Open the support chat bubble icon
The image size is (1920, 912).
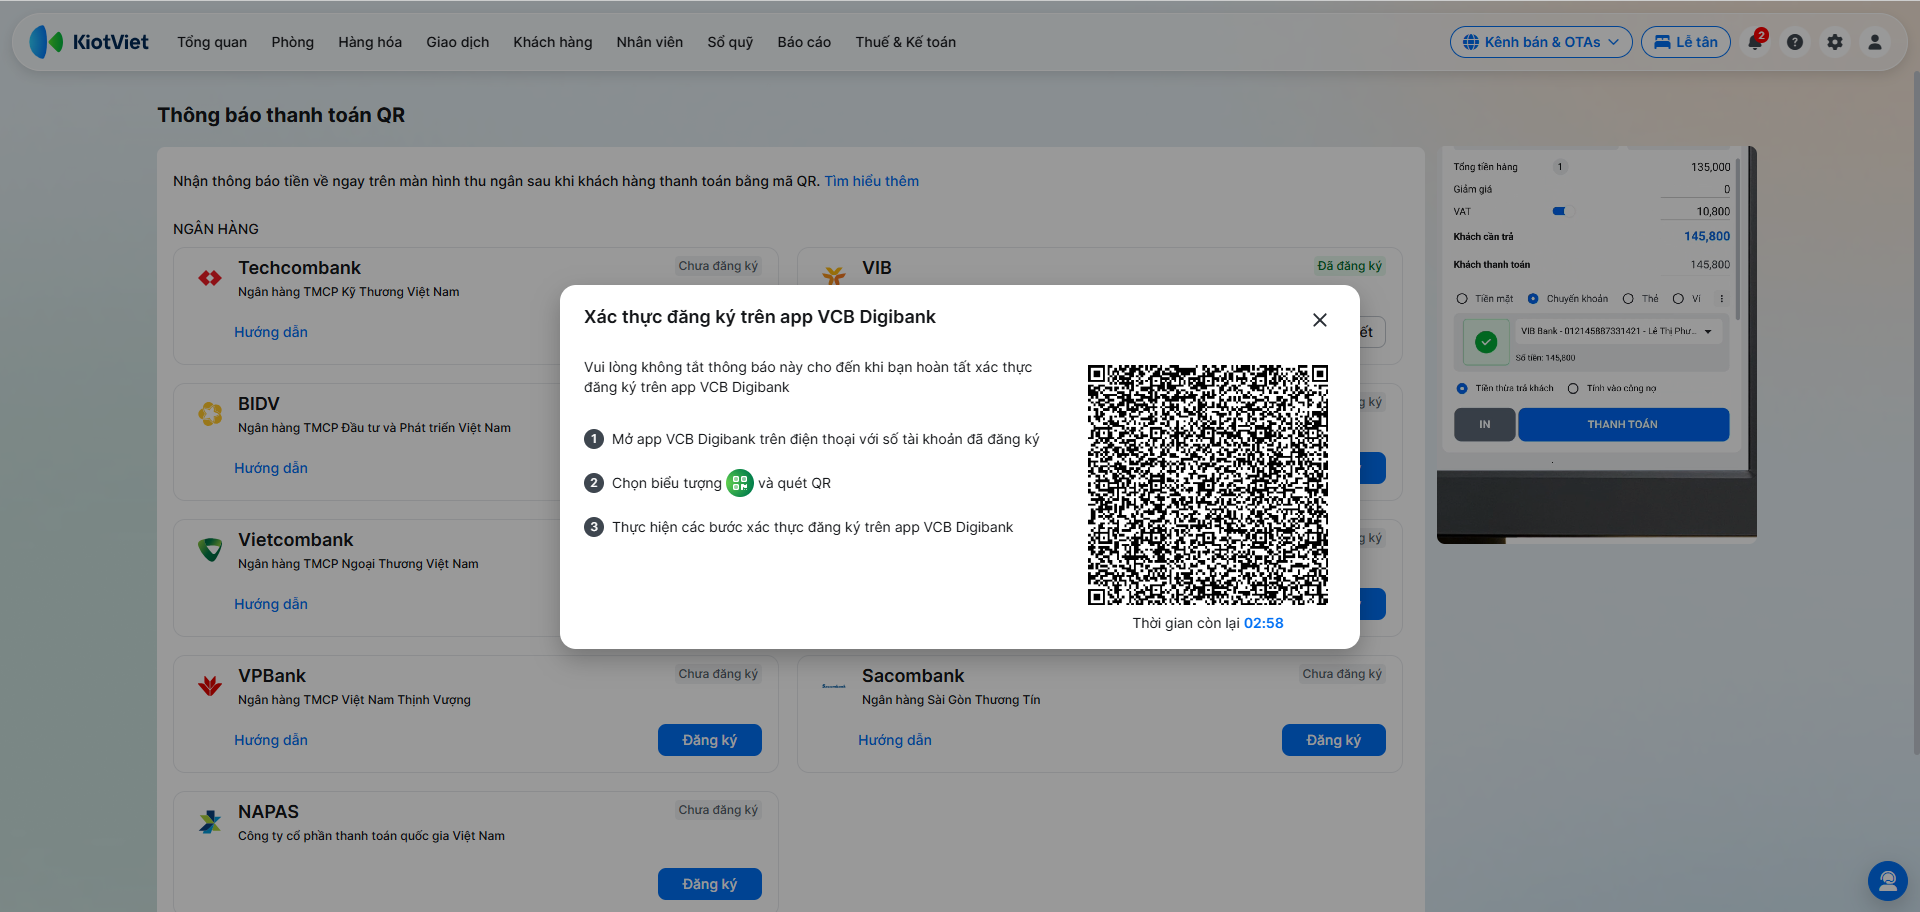pos(1888,881)
